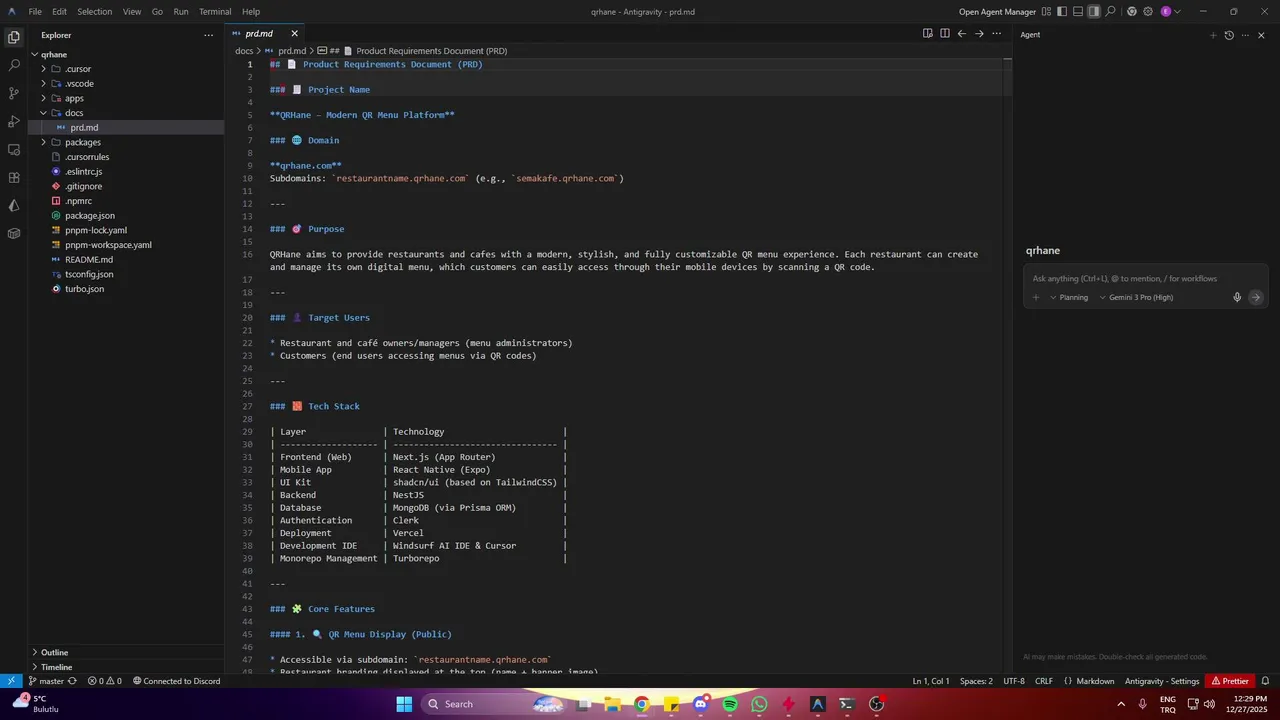The width and height of the screenshot is (1280, 720).
Task: Open the Extensions view
Action: 14,177
